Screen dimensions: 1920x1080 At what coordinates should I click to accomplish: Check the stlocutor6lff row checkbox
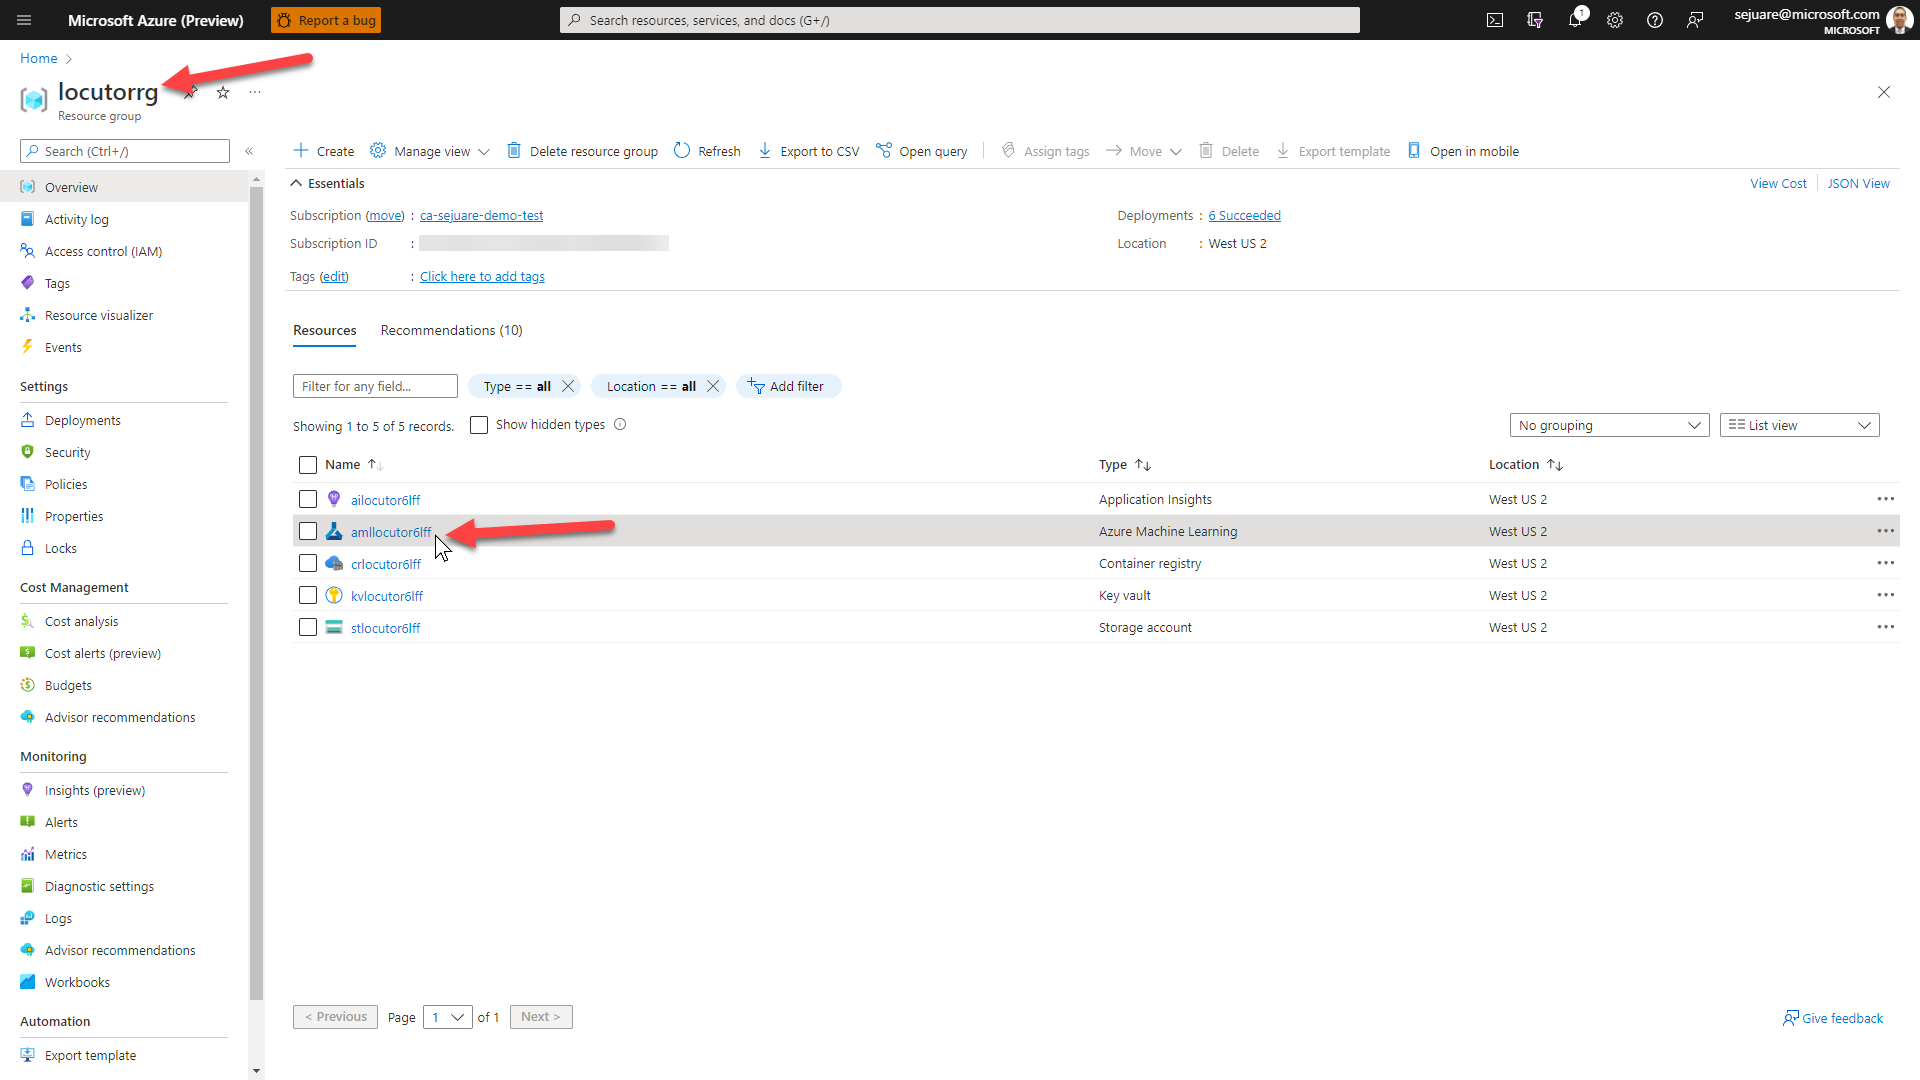click(308, 627)
